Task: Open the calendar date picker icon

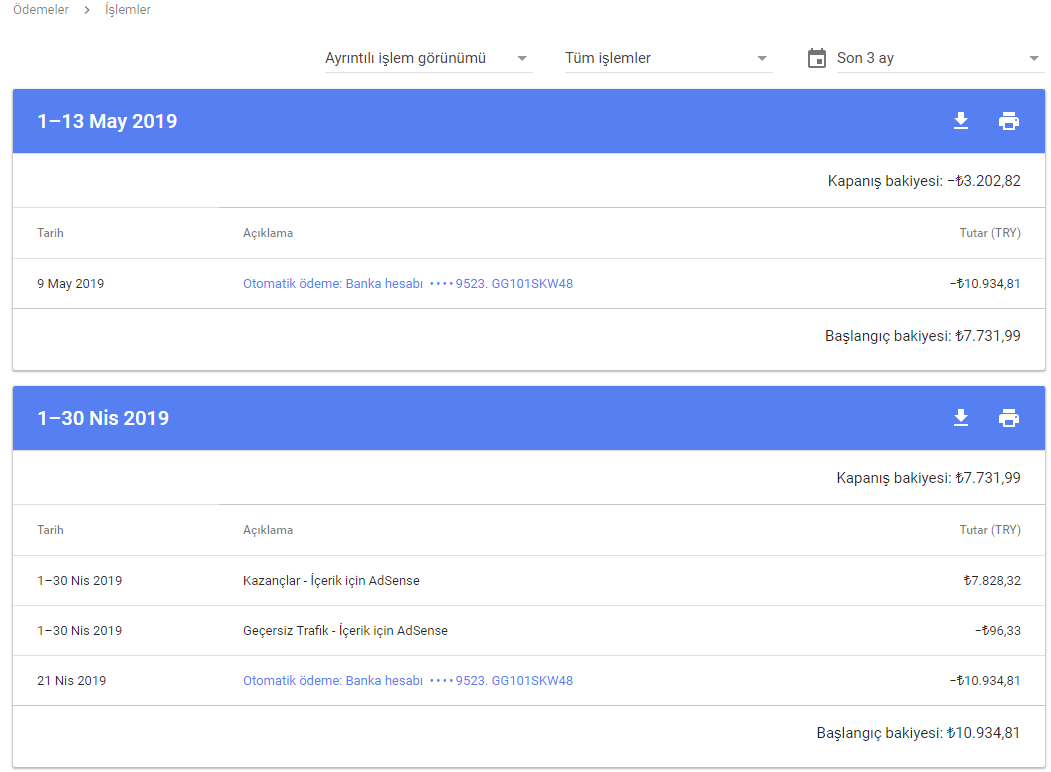Action: [815, 57]
